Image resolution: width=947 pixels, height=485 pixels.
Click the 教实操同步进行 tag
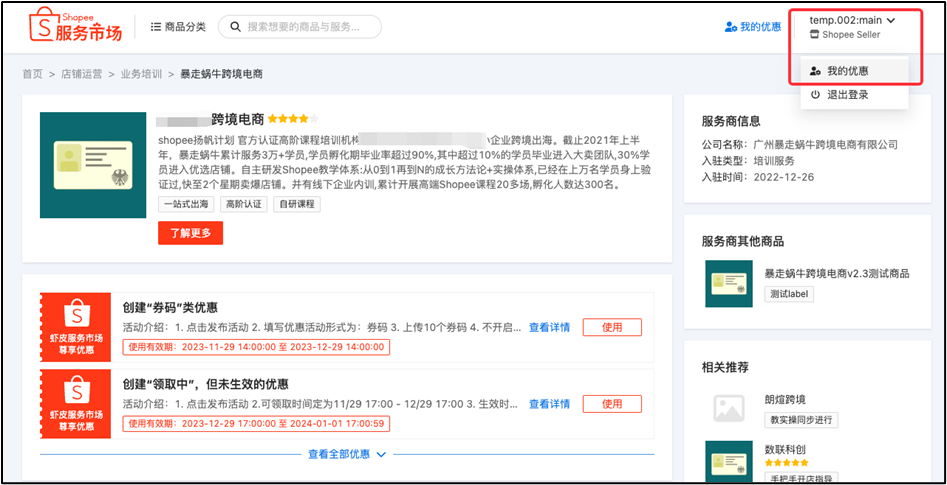click(x=801, y=420)
